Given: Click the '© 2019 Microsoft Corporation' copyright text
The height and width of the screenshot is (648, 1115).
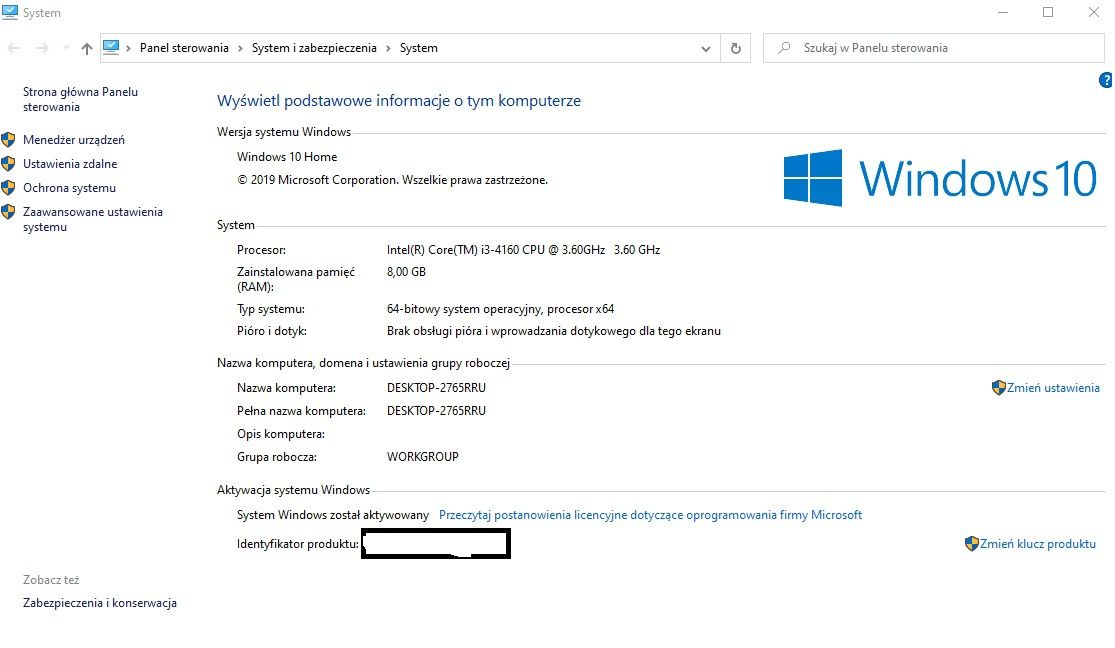Looking at the screenshot, I should point(393,180).
